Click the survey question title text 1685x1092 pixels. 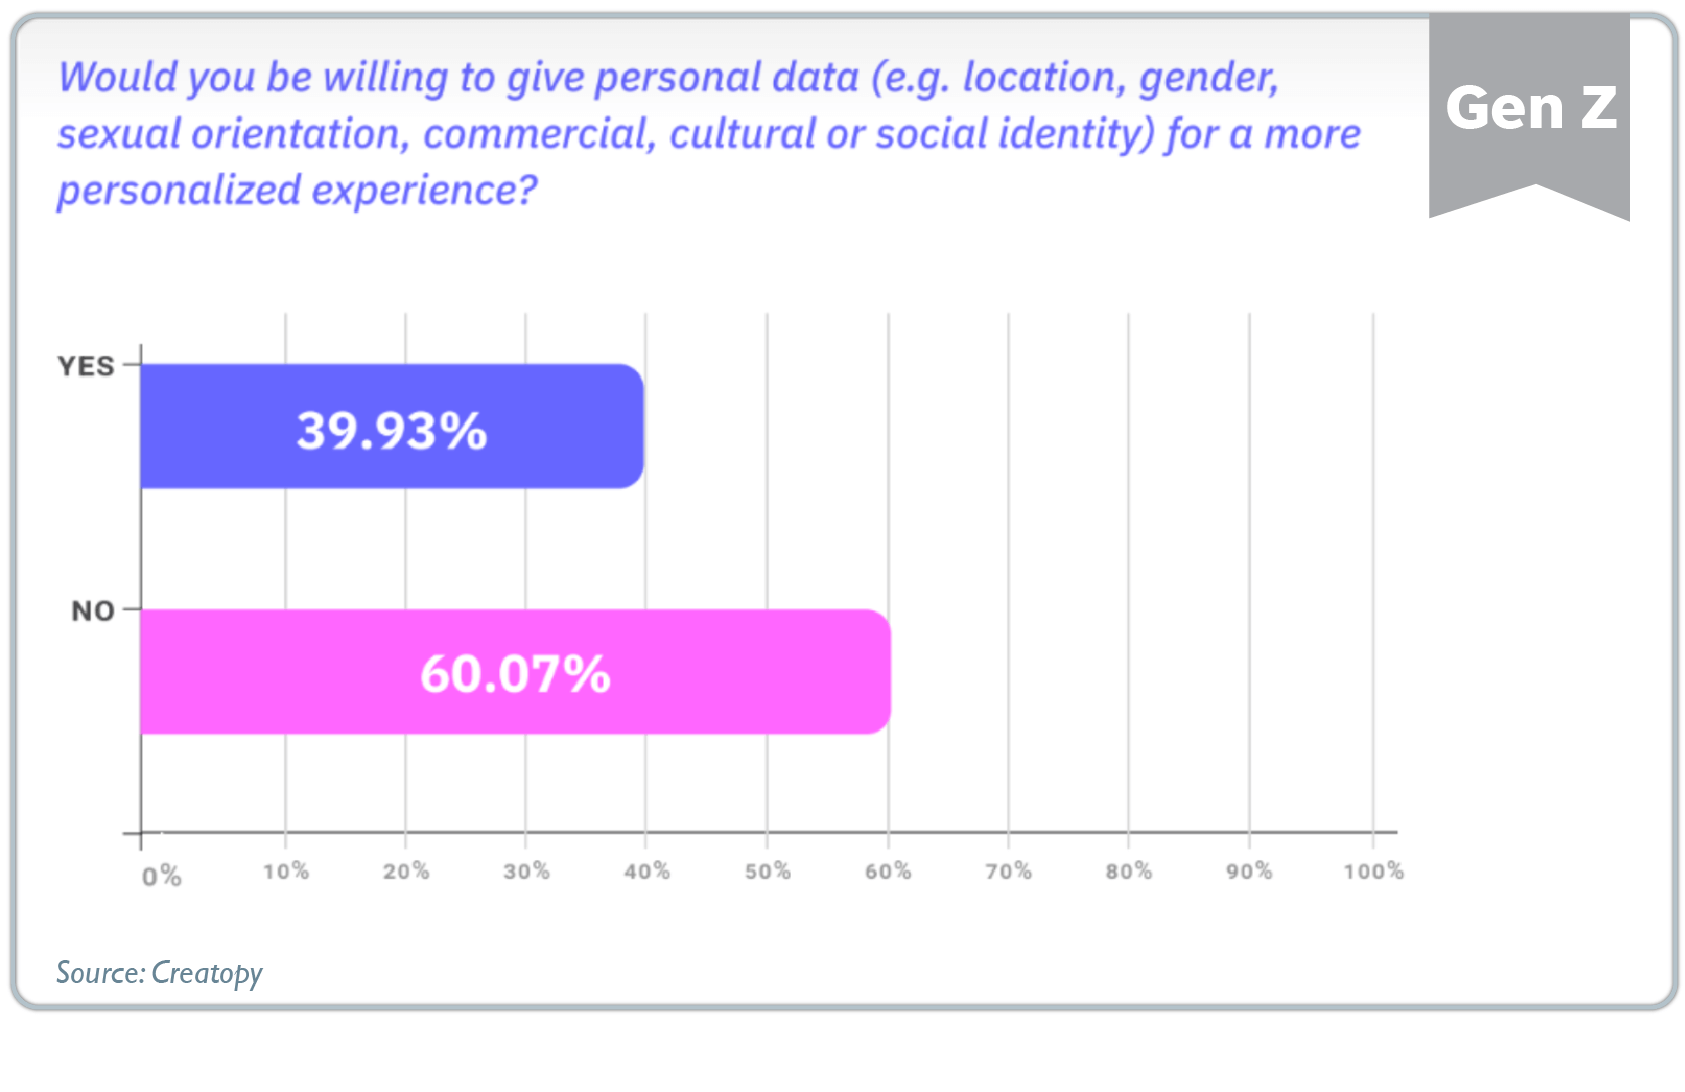pos(708,133)
